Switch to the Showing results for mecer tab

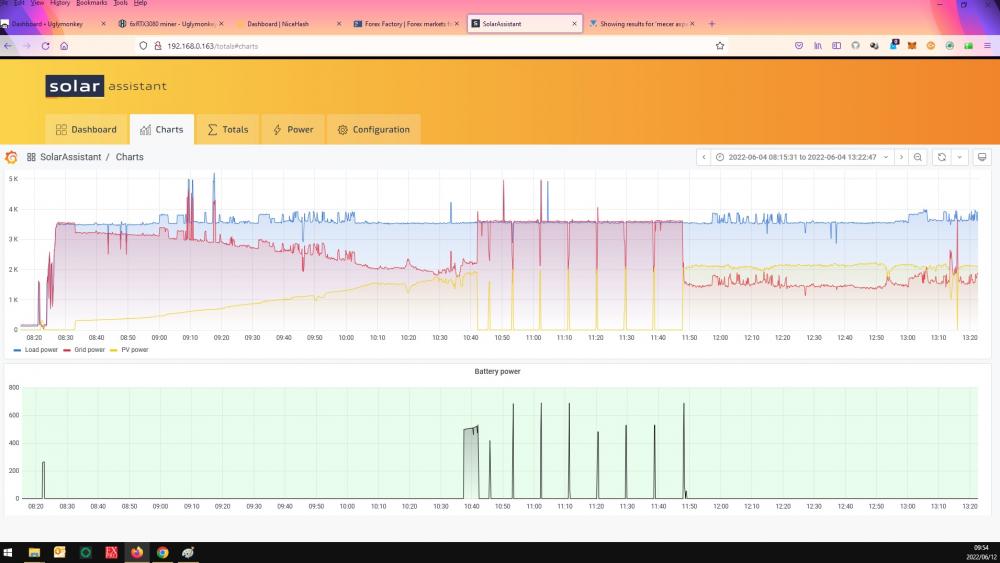click(x=643, y=24)
